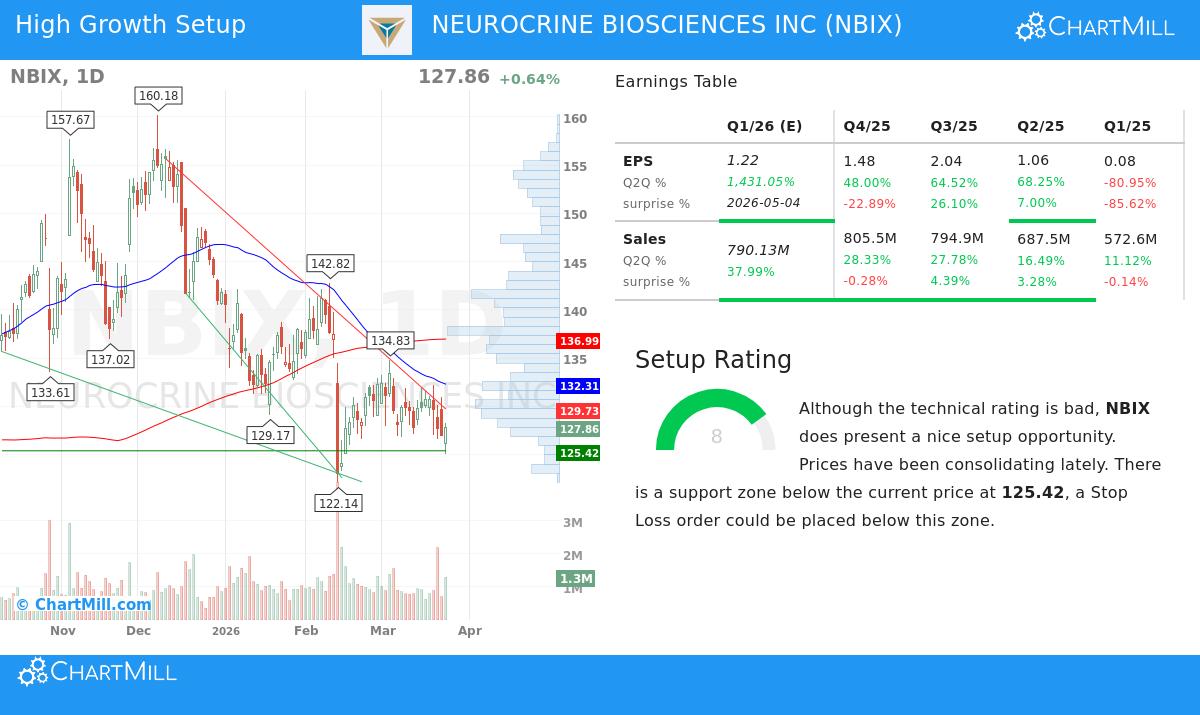Click the Q2/25 EPS value 1.06
Viewport: 1200px width, 715px height.
(x=1033, y=160)
